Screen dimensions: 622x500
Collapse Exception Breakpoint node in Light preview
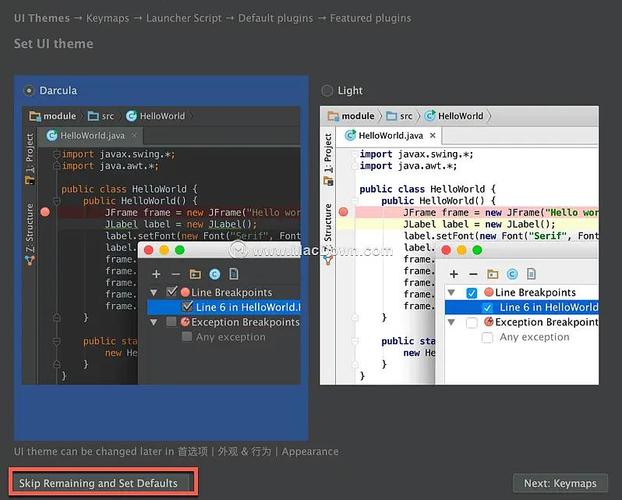451,322
